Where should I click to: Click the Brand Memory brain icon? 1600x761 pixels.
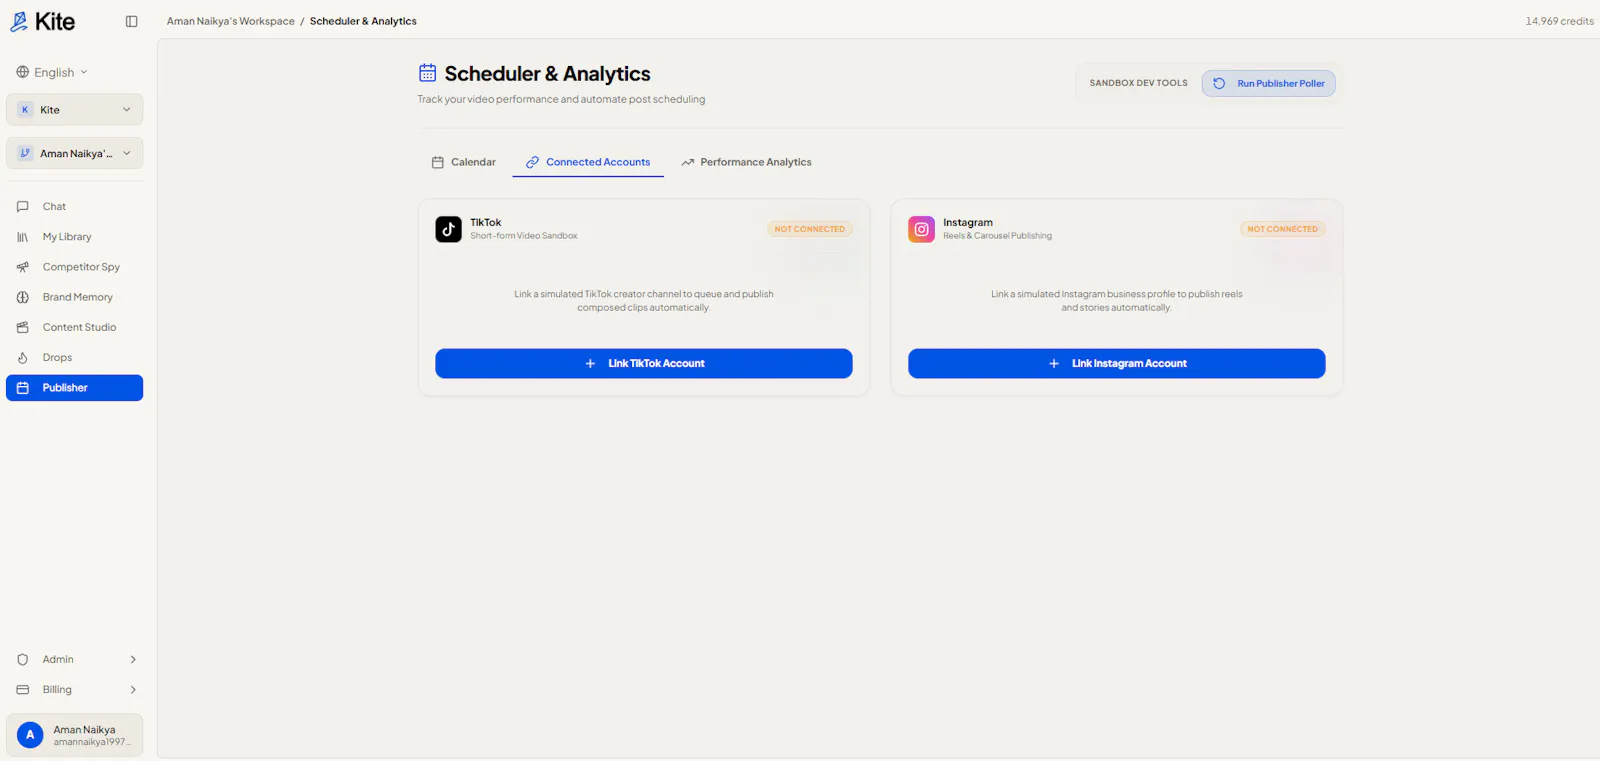[x=23, y=297]
